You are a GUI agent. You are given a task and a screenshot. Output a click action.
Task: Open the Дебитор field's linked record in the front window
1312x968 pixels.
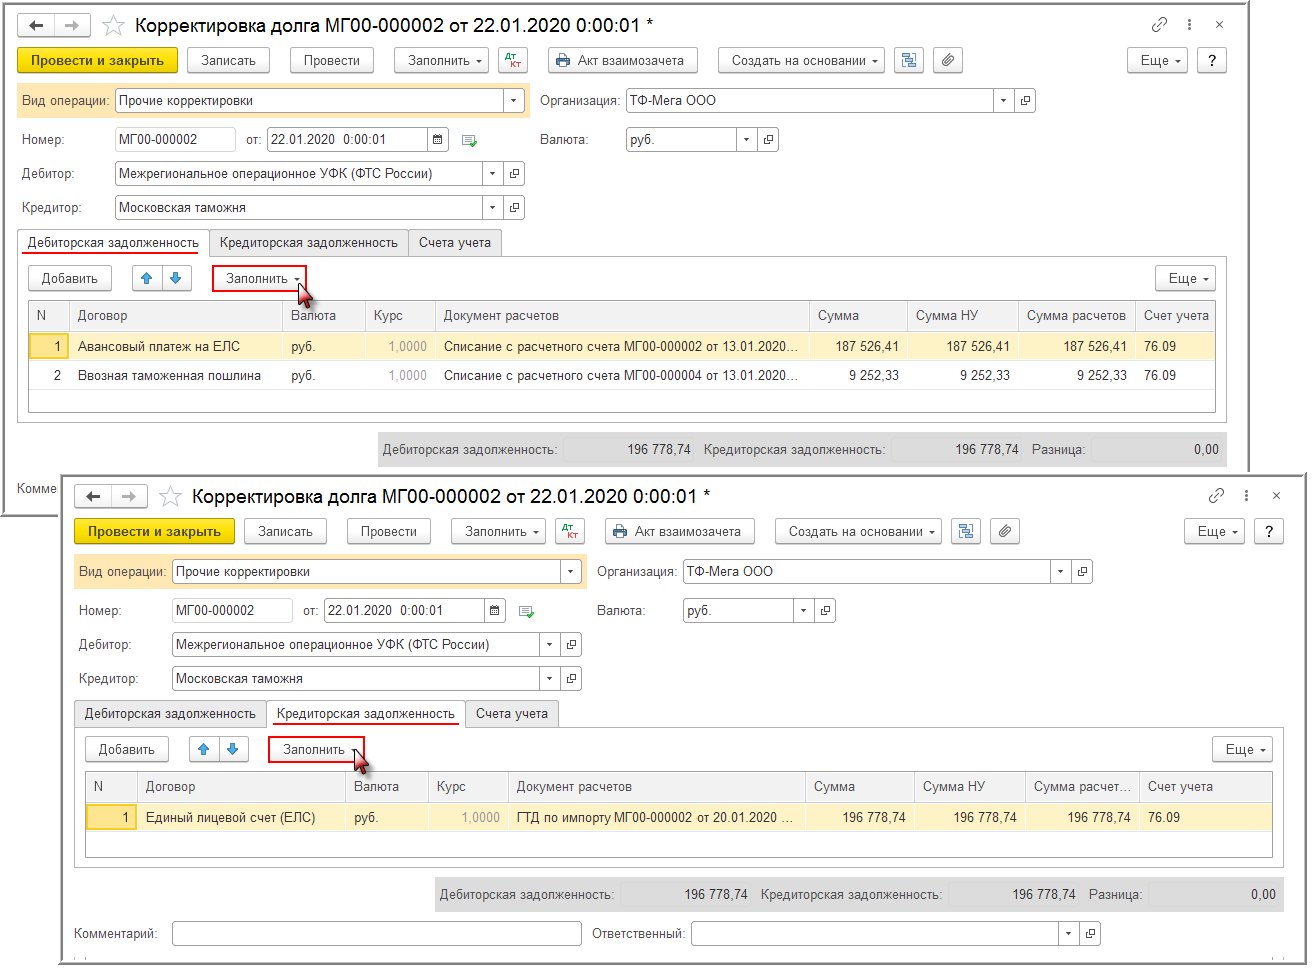(571, 645)
